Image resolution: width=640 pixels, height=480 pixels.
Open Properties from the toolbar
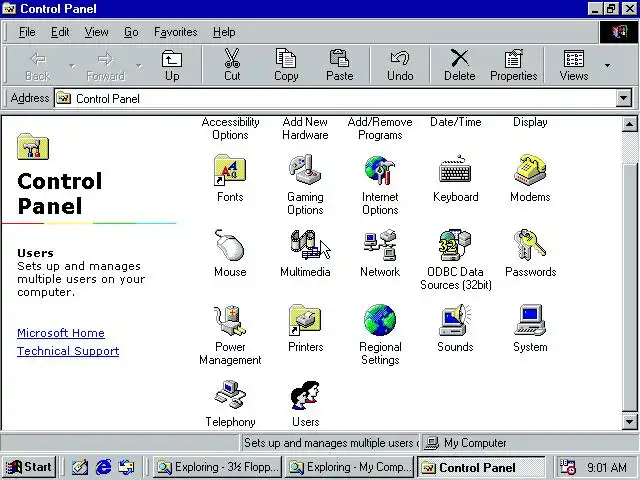click(x=513, y=65)
